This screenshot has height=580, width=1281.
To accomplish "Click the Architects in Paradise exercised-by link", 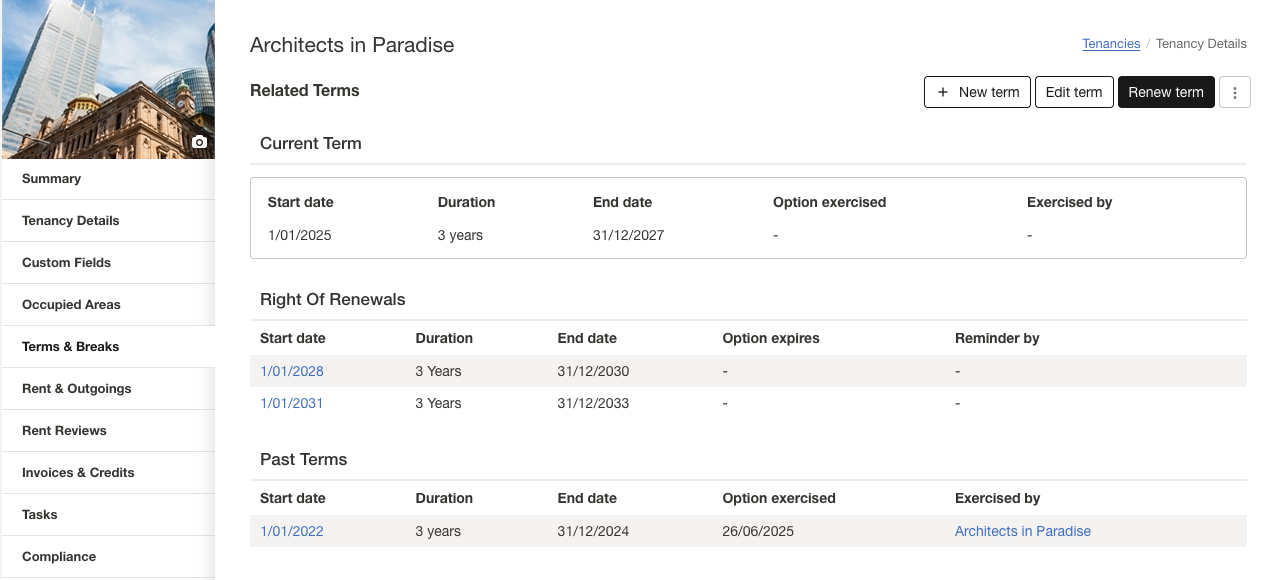I will click(1022, 531).
